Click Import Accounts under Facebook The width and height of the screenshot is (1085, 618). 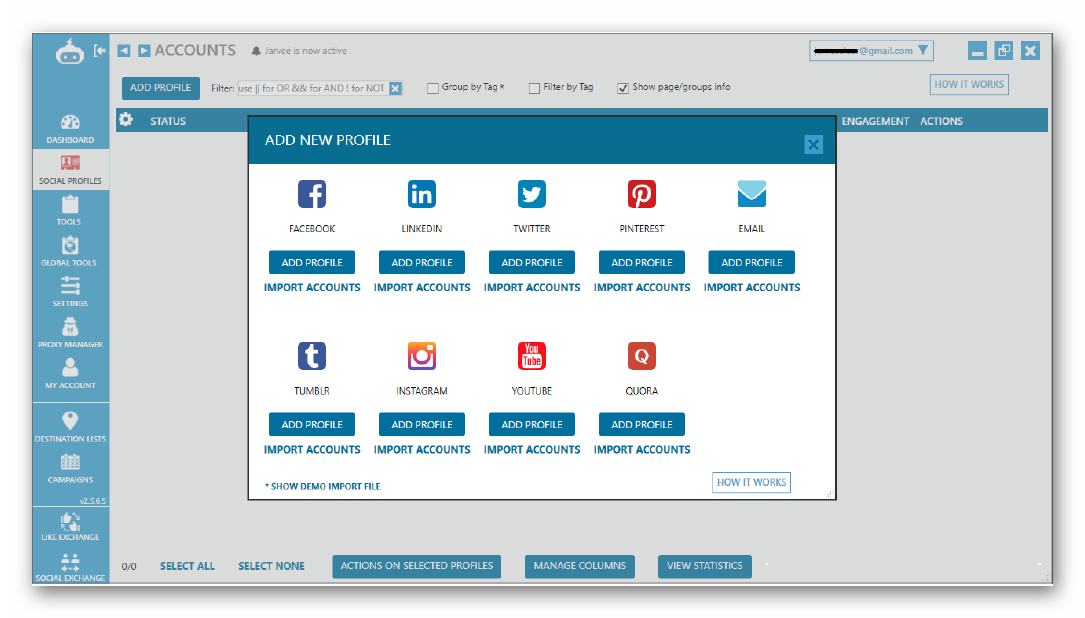click(312, 287)
